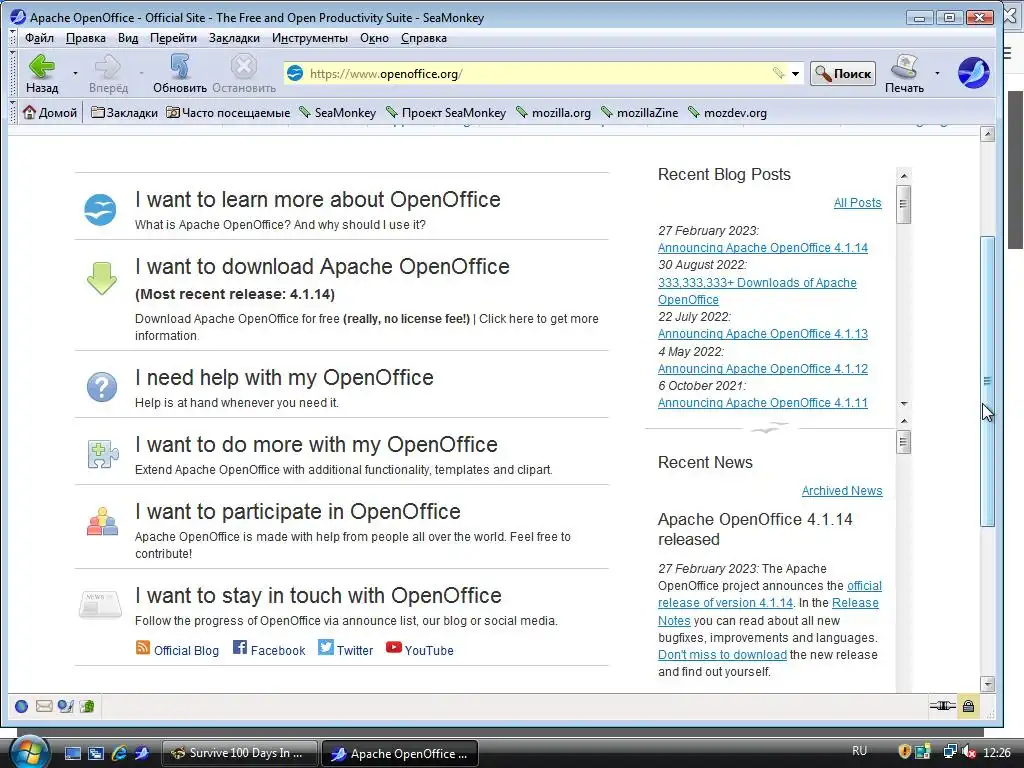Open the All Posts link
The image size is (1024, 768).
(x=857, y=202)
